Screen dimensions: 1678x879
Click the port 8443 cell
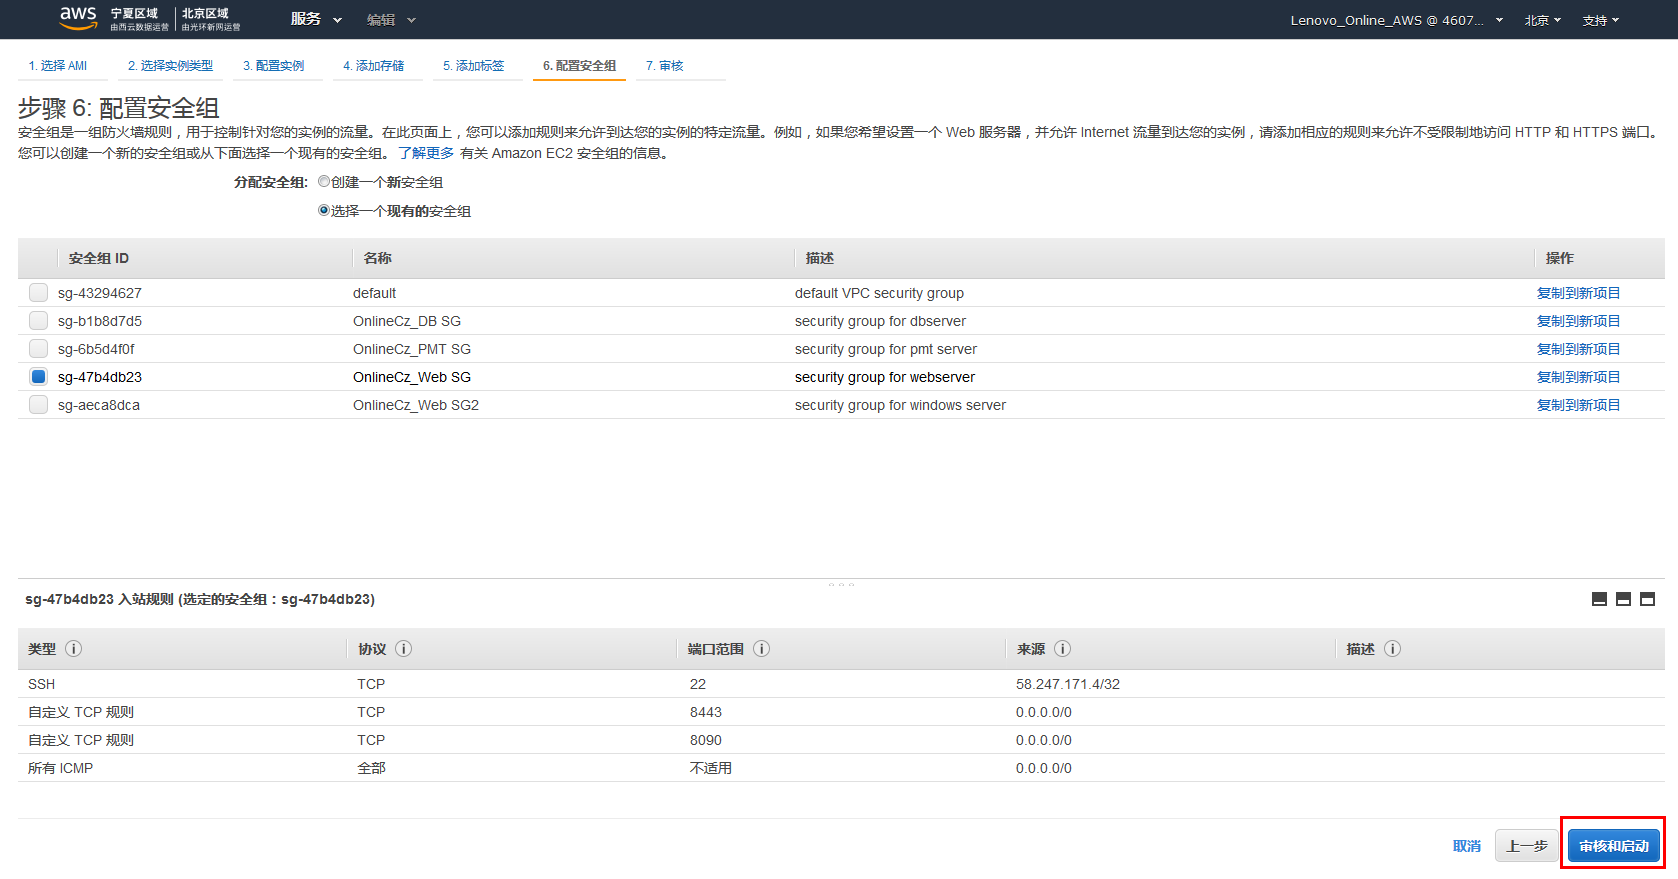pos(706,712)
